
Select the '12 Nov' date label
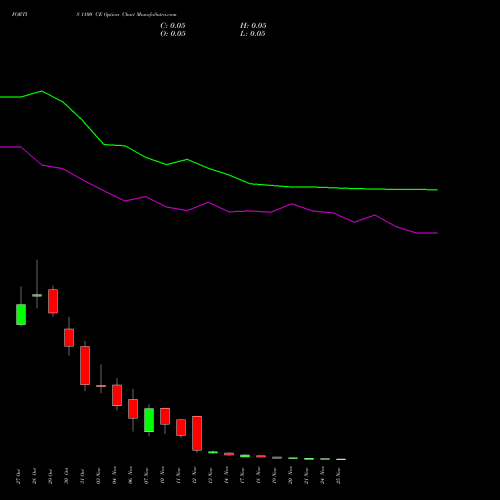point(194,476)
